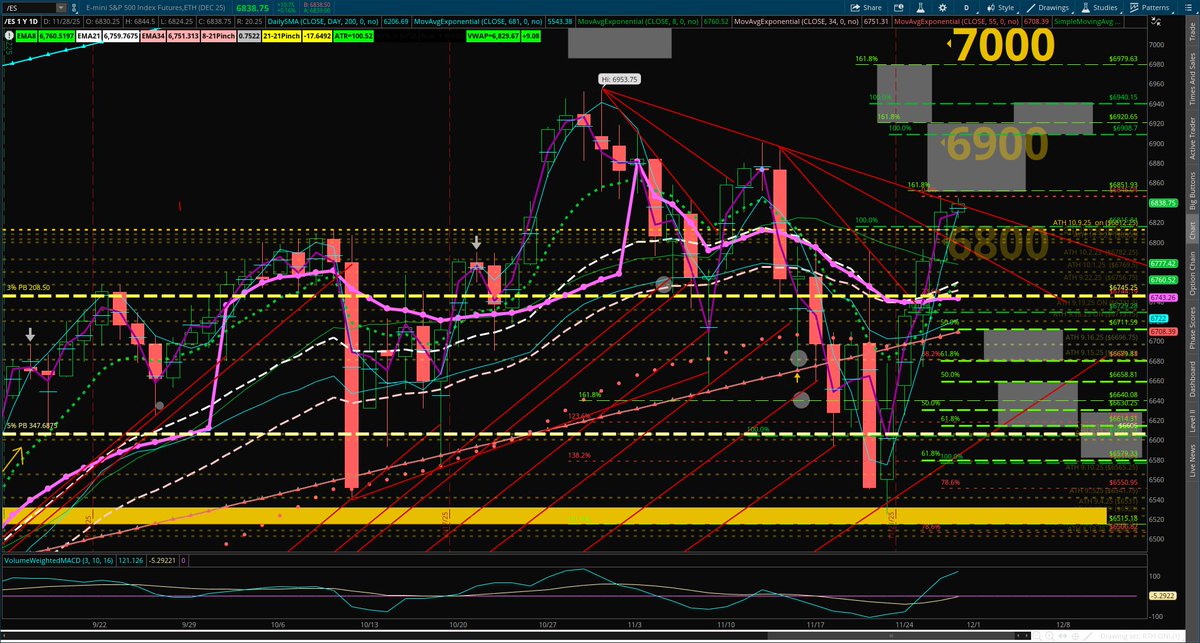Open the Style dropdown menu
Screen dimensions: 1200x643
[x=1001, y=7]
